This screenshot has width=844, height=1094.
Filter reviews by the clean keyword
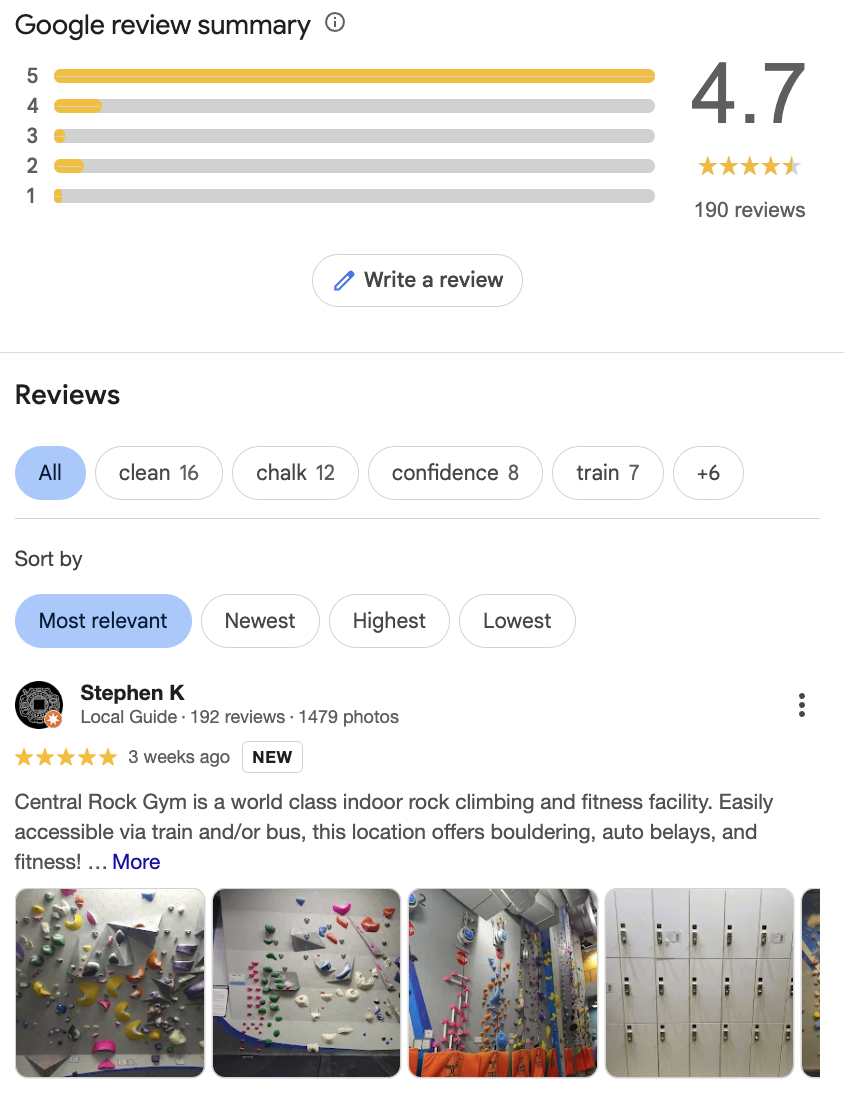(159, 473)
